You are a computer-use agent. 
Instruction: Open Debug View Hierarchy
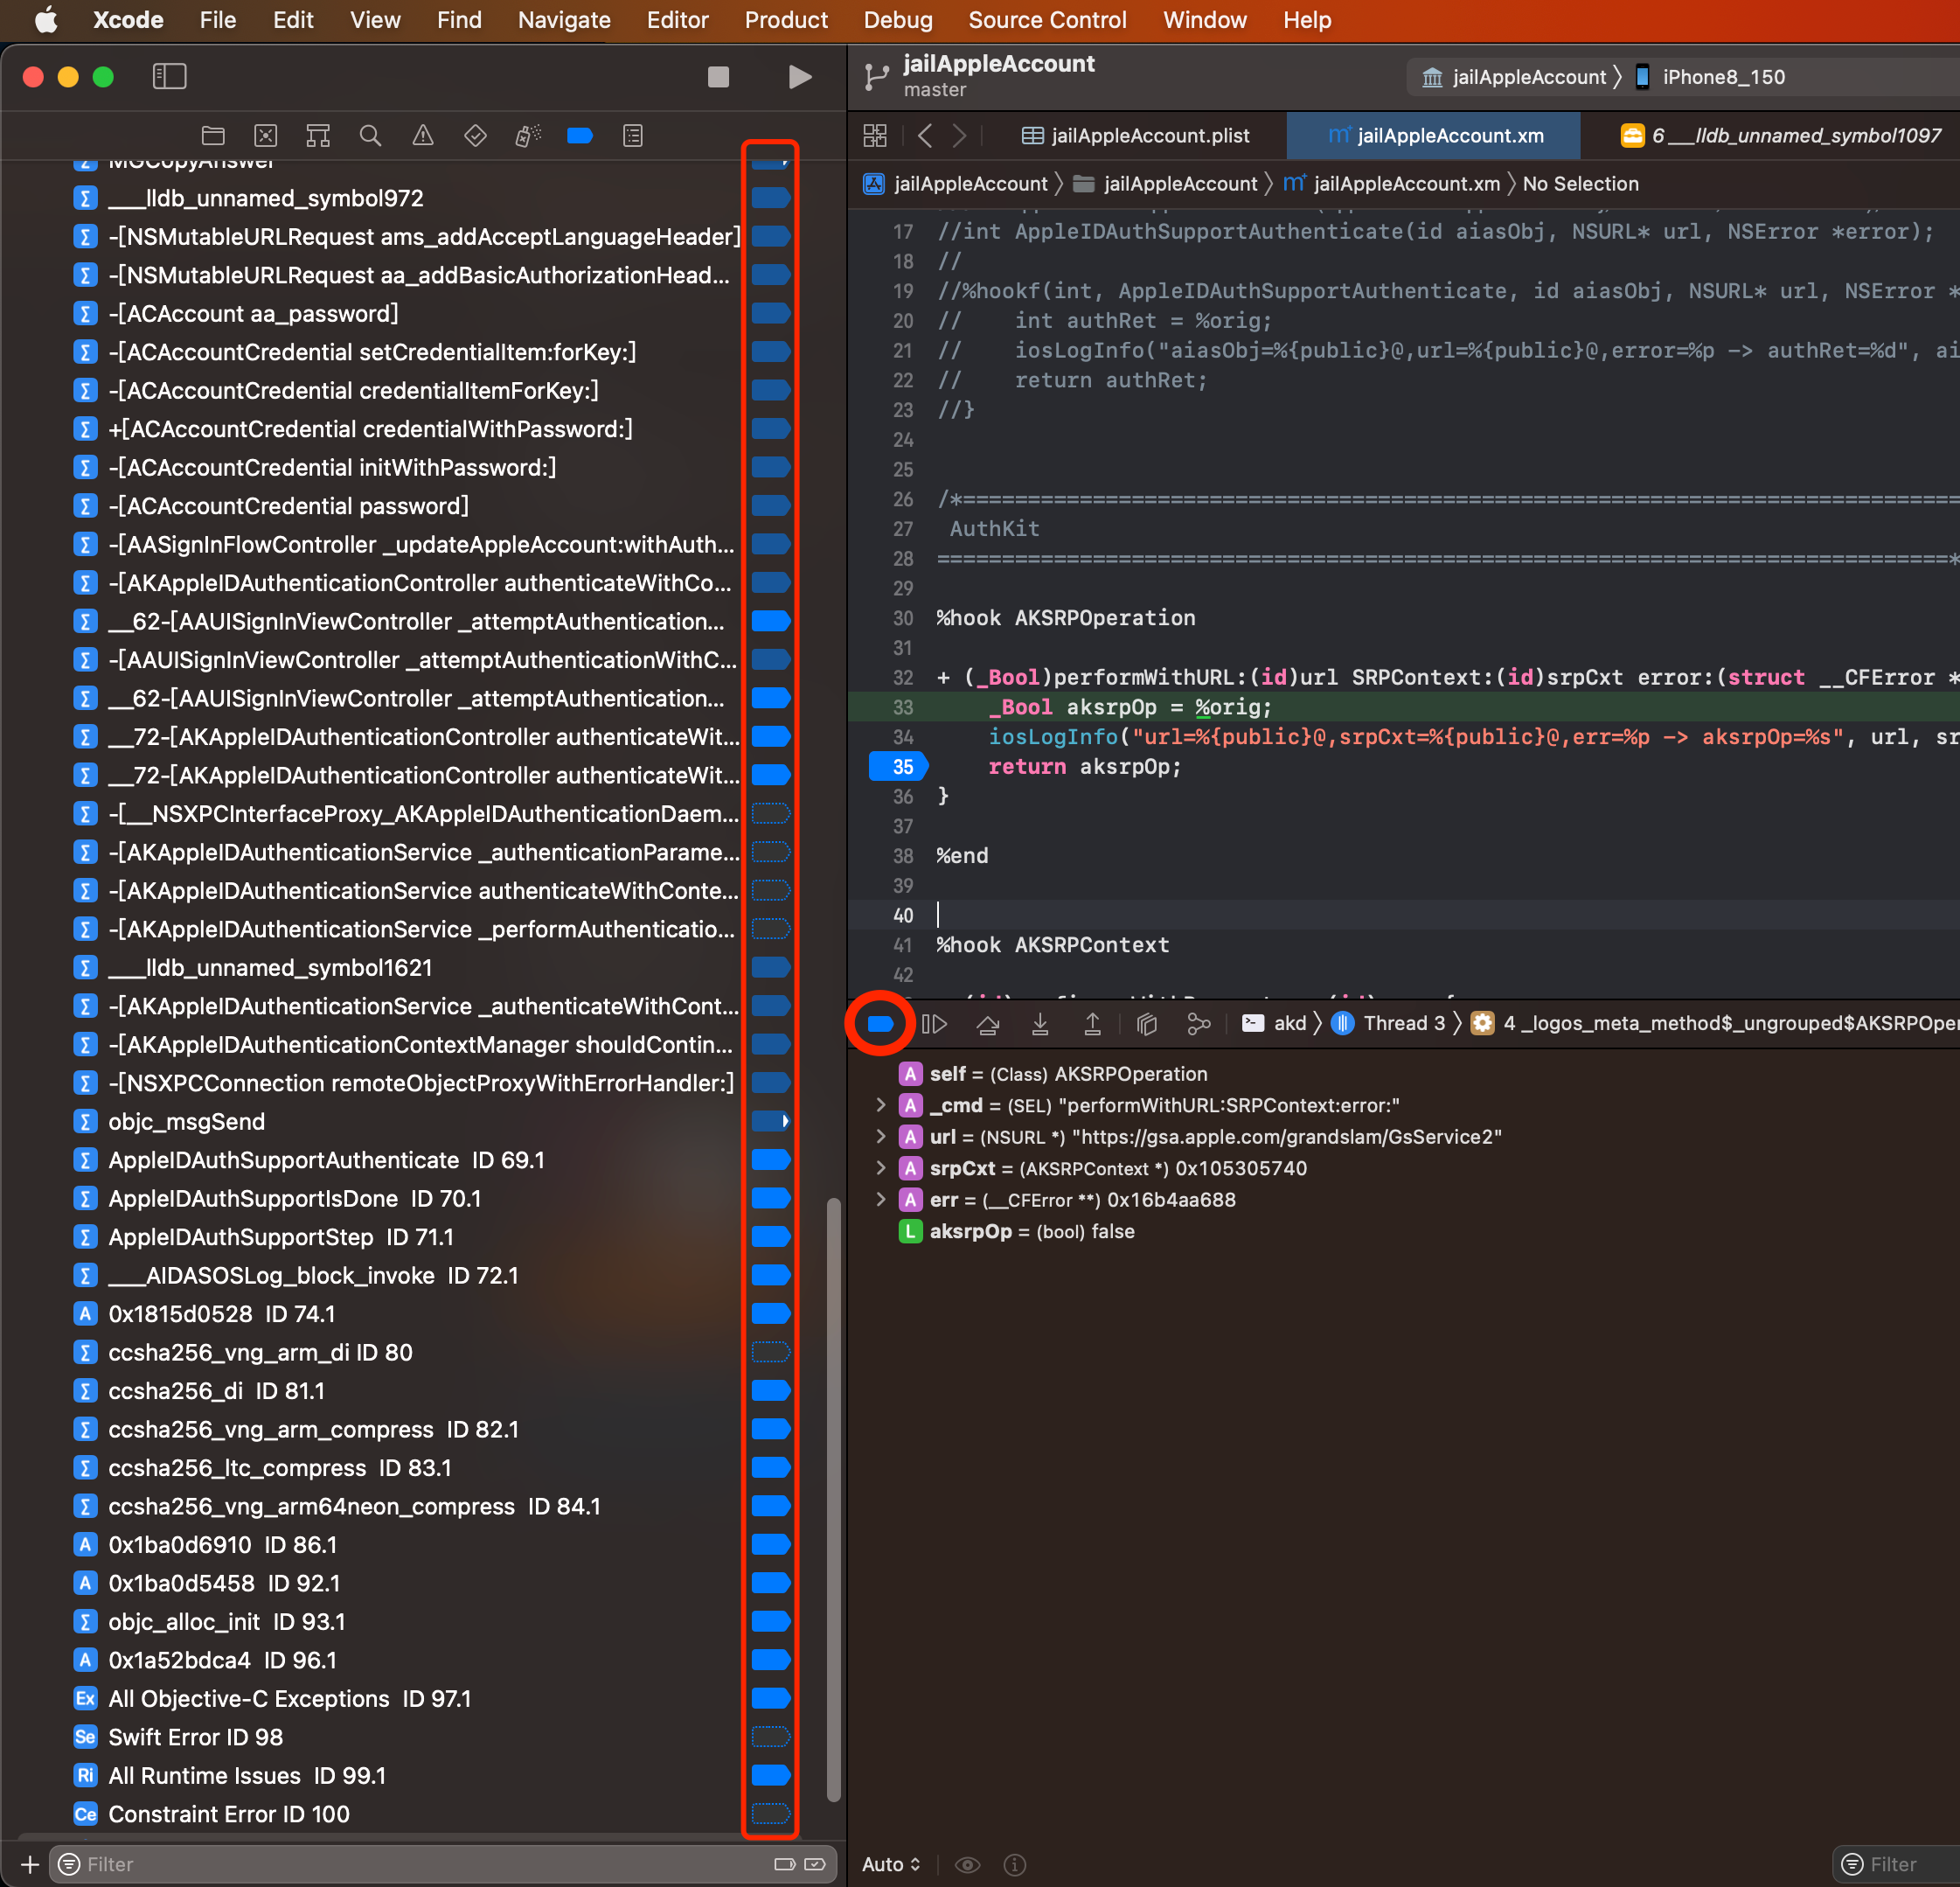click(1147, 1023)
